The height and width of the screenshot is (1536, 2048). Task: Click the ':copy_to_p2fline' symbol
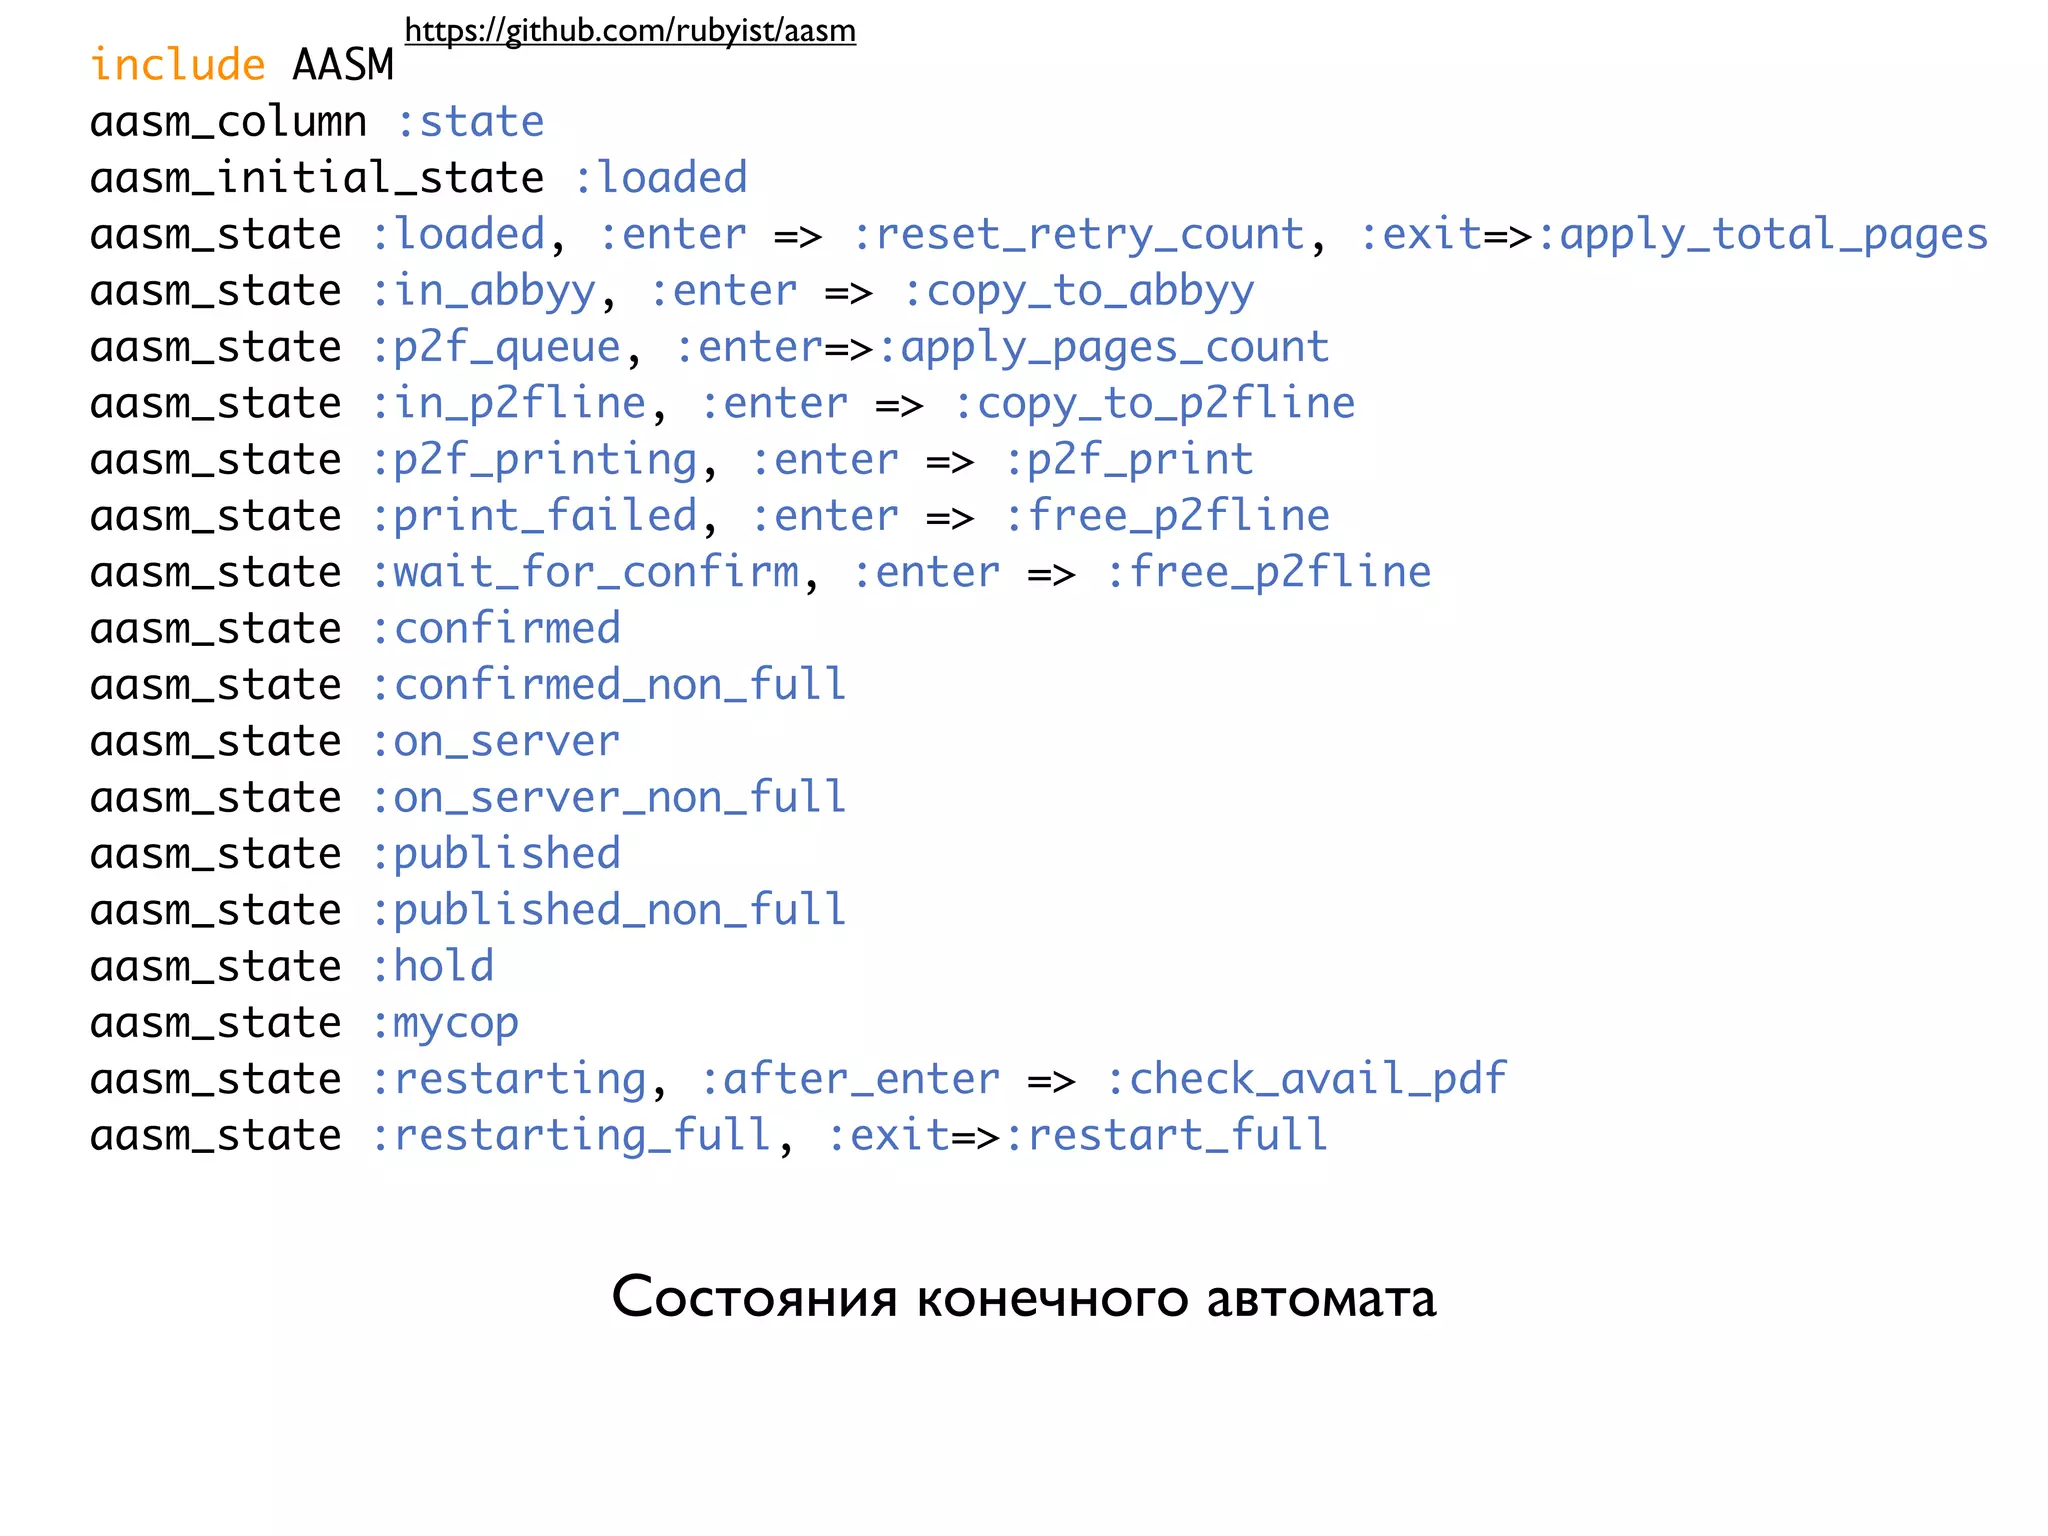click(x=1154, y=404)
